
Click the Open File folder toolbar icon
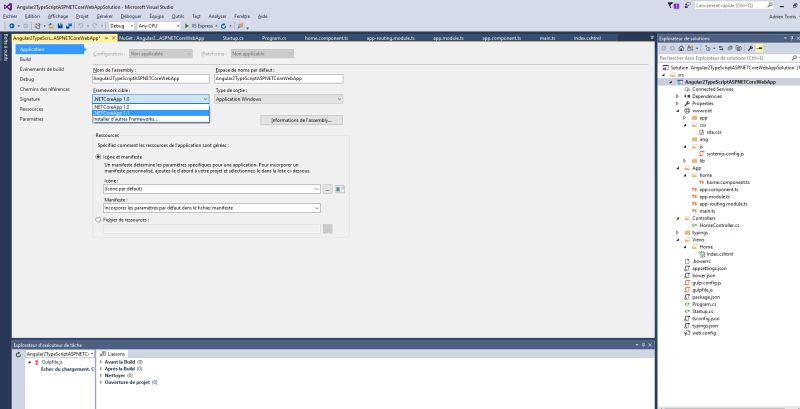click(x=52, y=25)
